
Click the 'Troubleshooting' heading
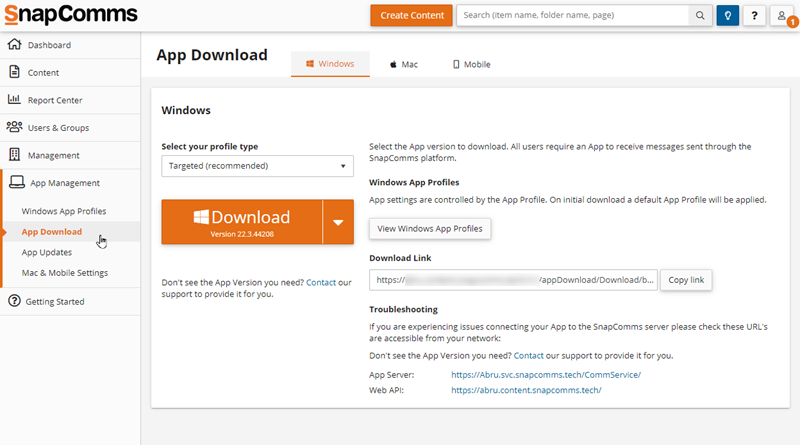(x=404, y=309)
